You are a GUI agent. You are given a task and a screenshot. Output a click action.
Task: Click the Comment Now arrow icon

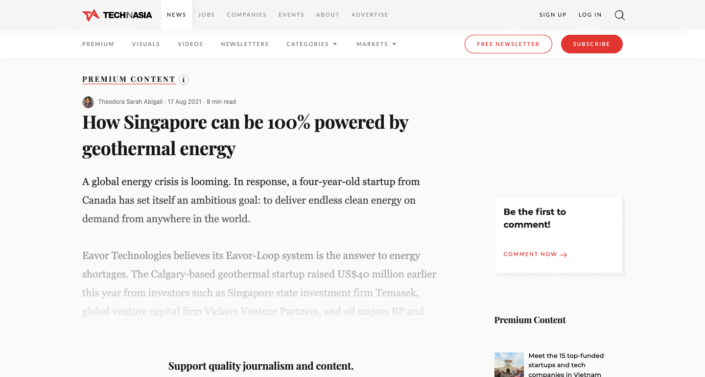[x=564, y=255]
